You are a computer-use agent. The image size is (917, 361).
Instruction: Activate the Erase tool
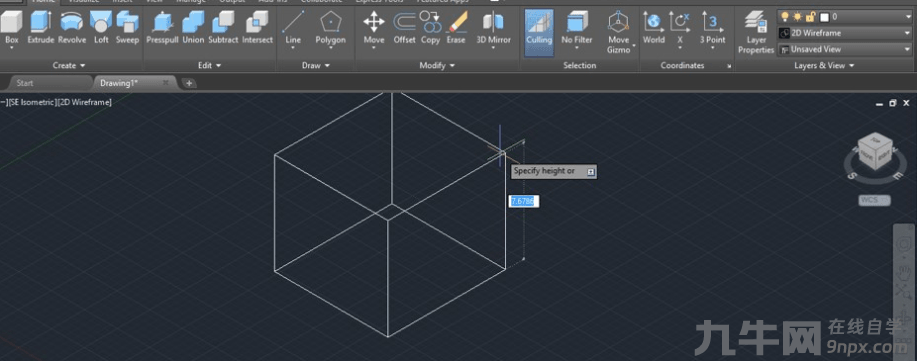pos(456,27)
